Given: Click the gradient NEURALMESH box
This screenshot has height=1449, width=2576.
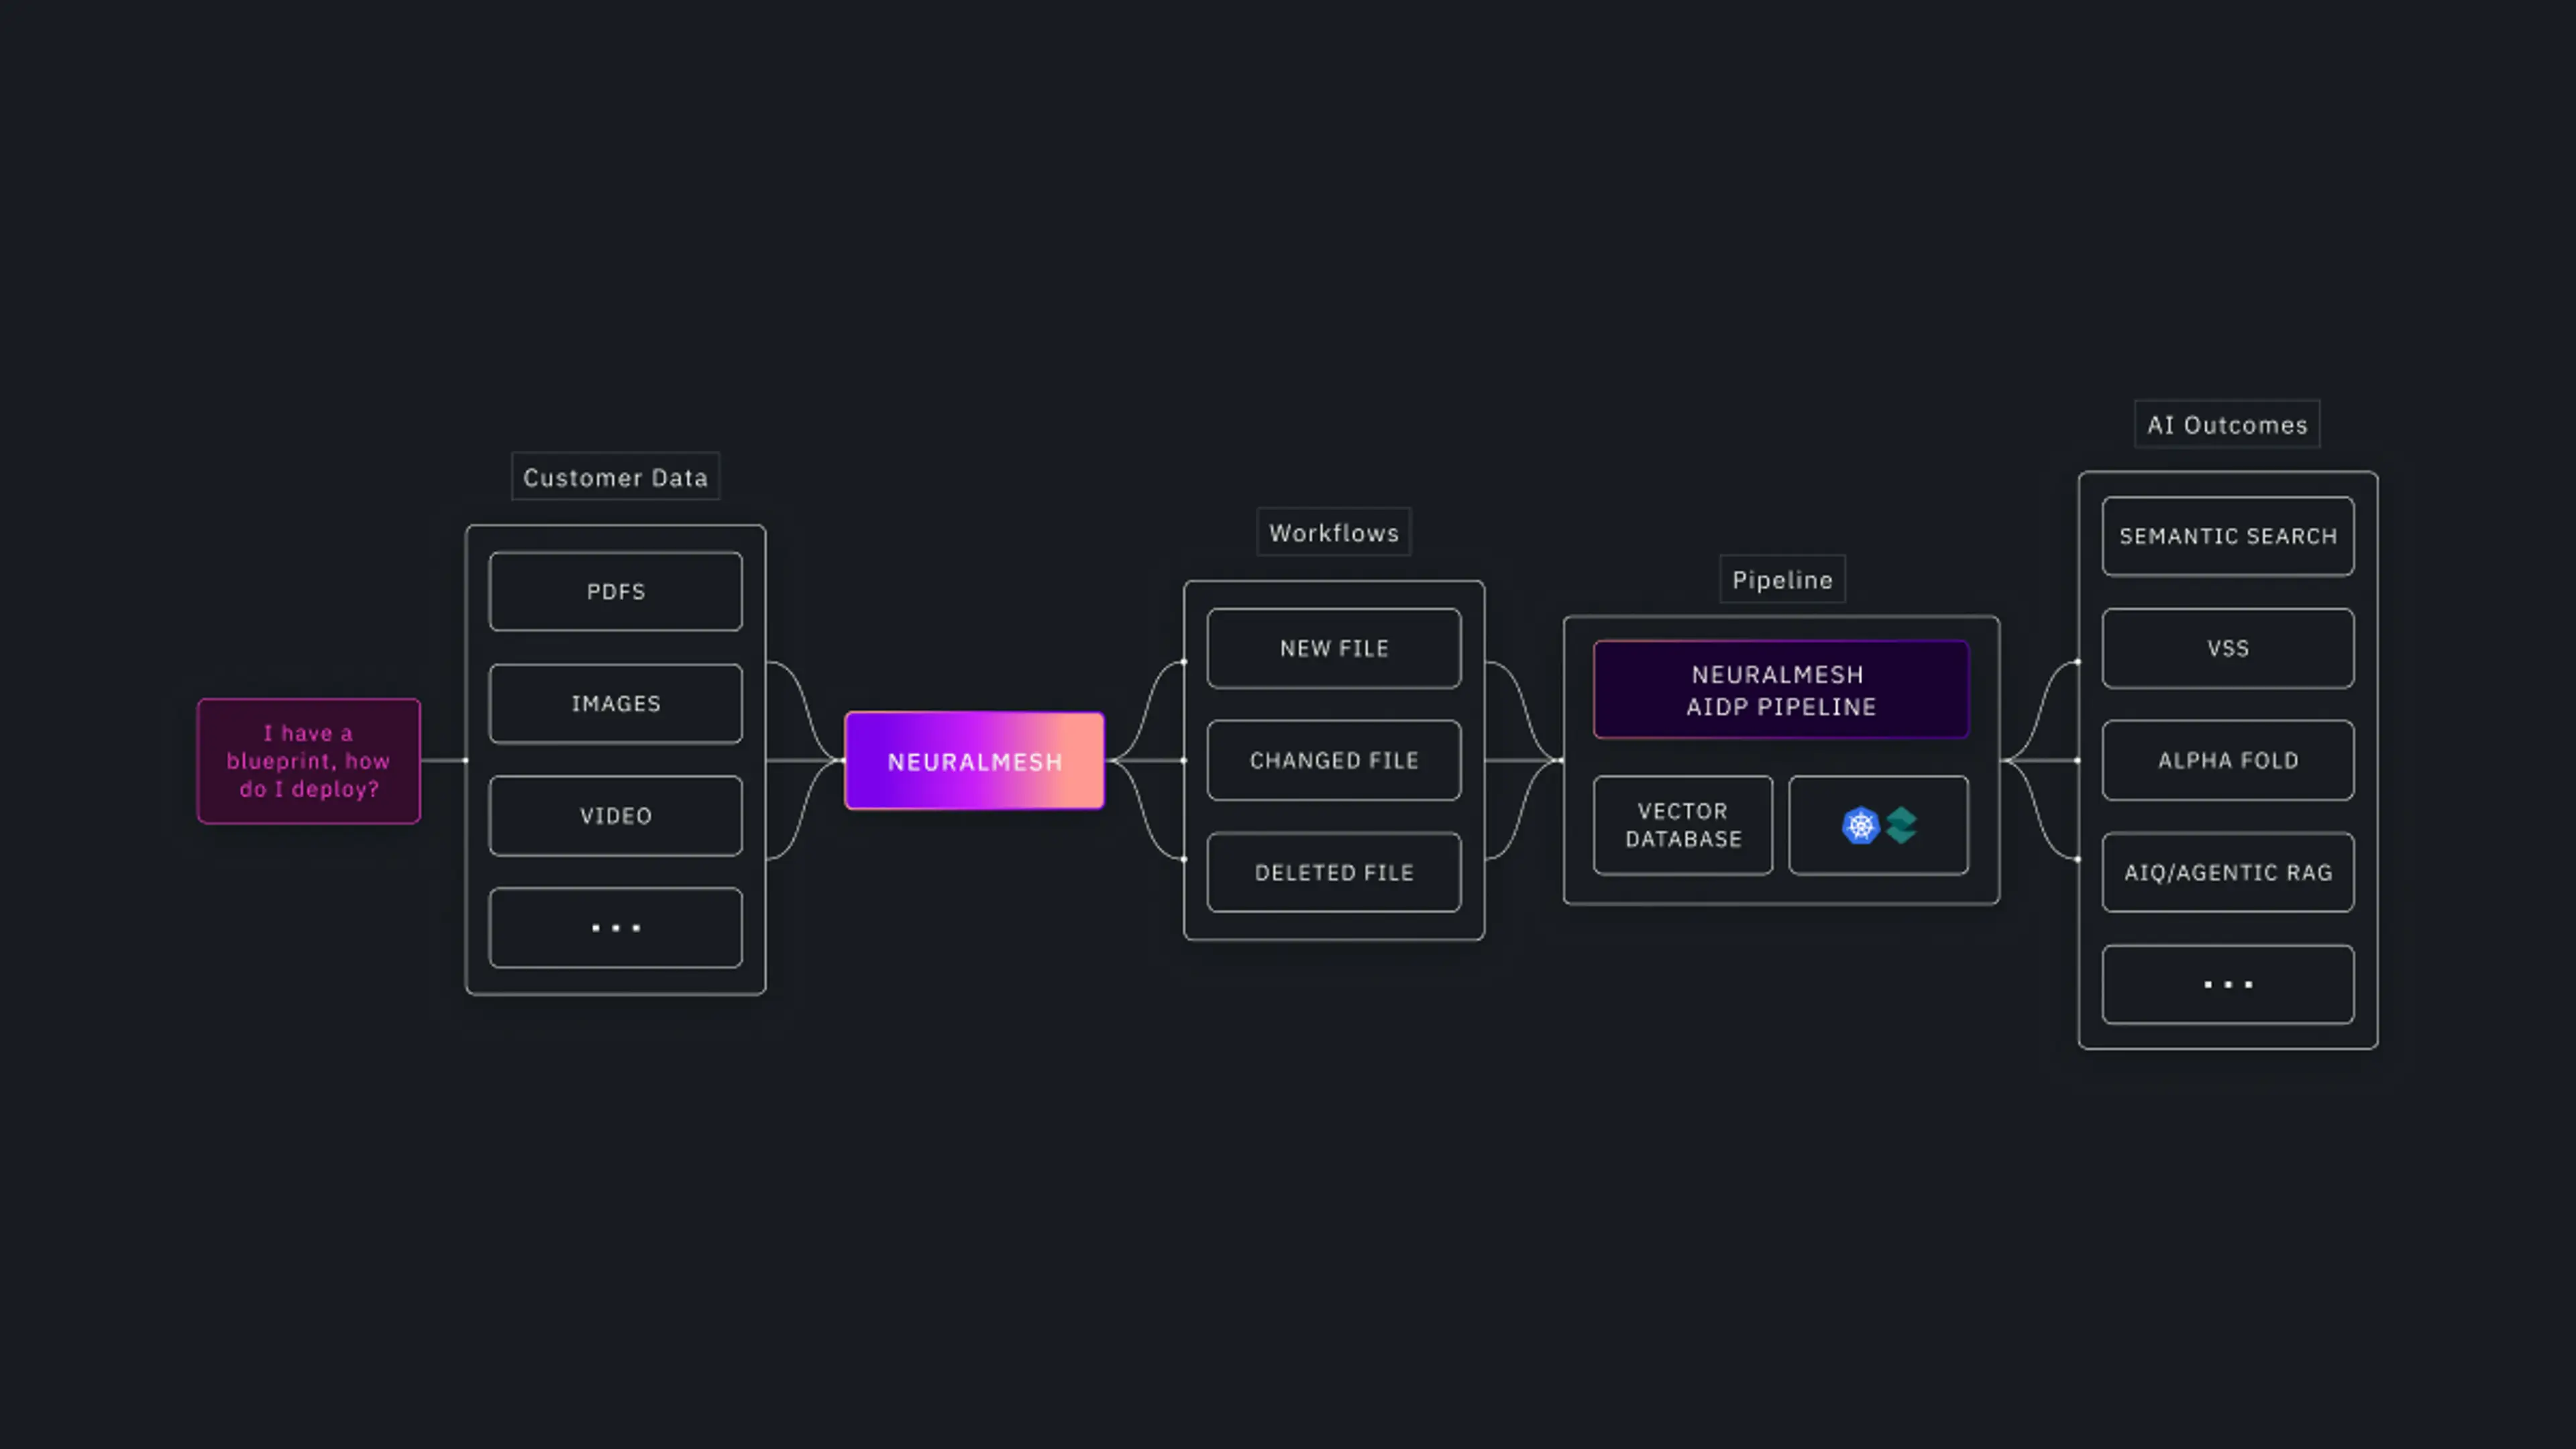Looking at the screenshot, I should 975,761.
